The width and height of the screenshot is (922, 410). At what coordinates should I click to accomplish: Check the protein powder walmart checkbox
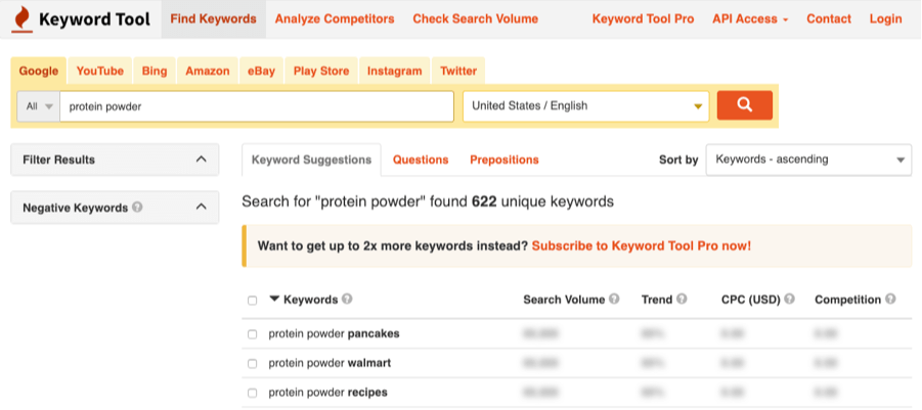[x=252, y=363]
